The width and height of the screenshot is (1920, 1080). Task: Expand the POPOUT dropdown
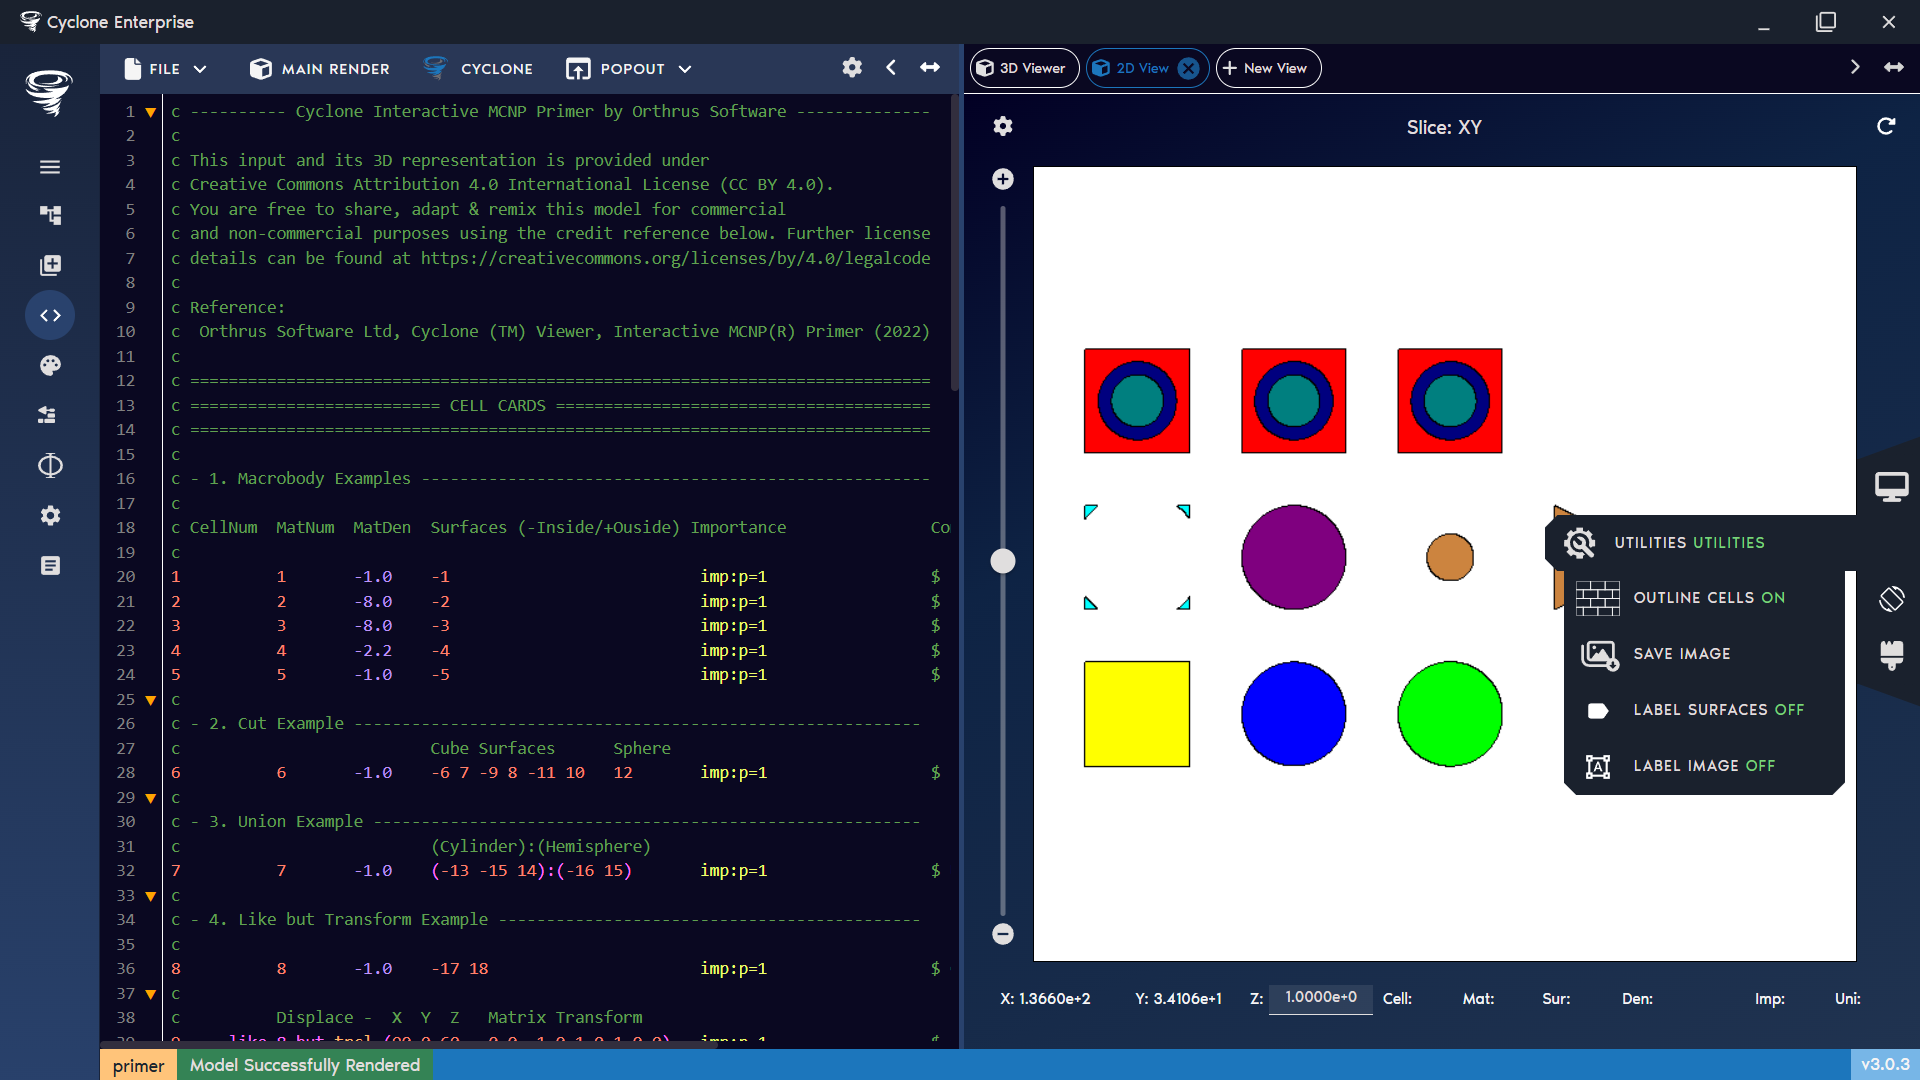[x=628, y=68]
